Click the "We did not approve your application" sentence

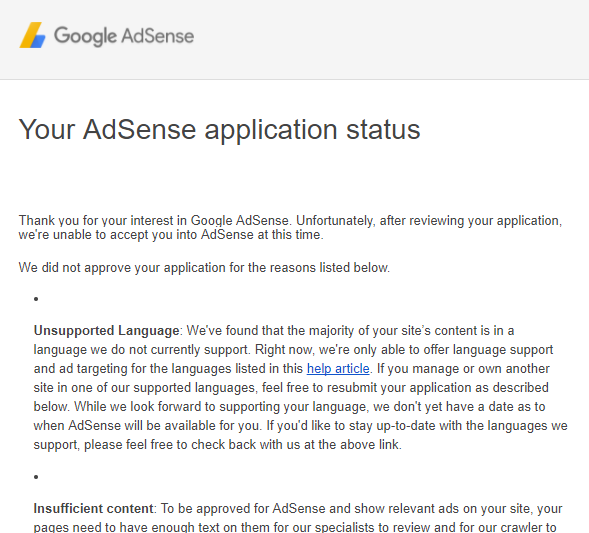tap(204, 267)
